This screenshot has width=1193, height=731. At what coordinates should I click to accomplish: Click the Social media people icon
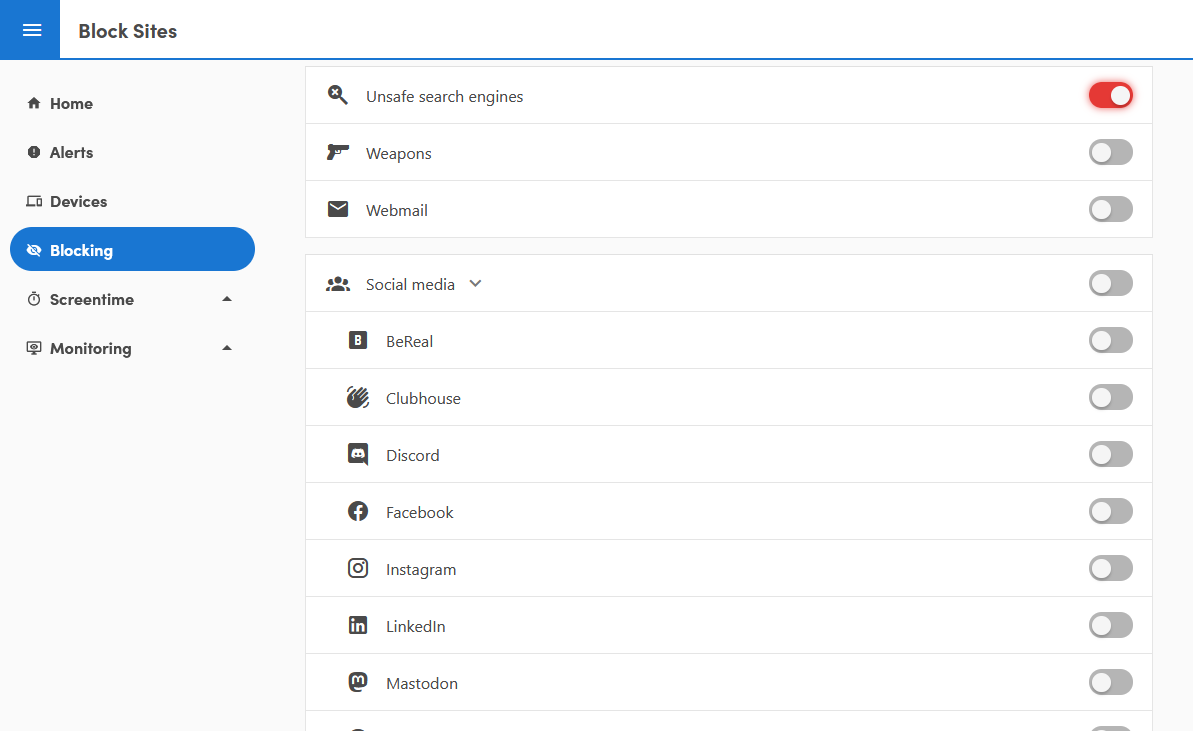coord(338,284)
